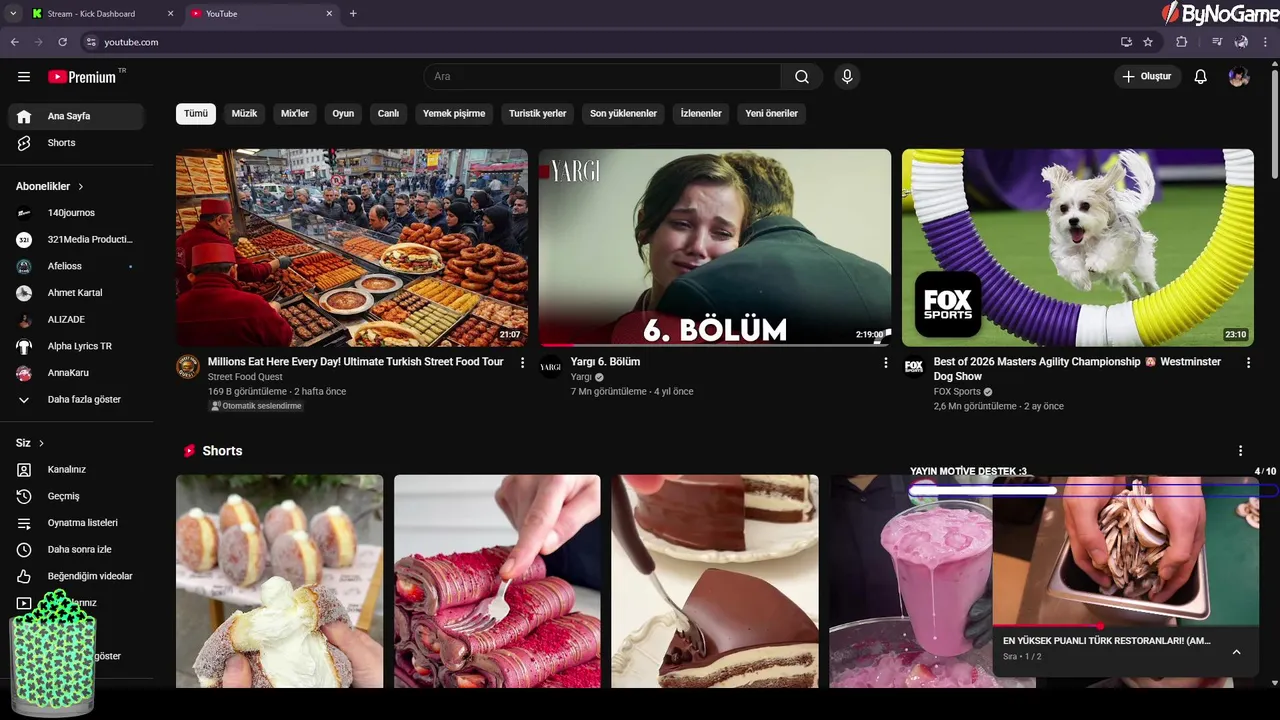Open the Turkish street food video thumbnail
Screen dimensions: 1280x720
click(x=352, y=248)
